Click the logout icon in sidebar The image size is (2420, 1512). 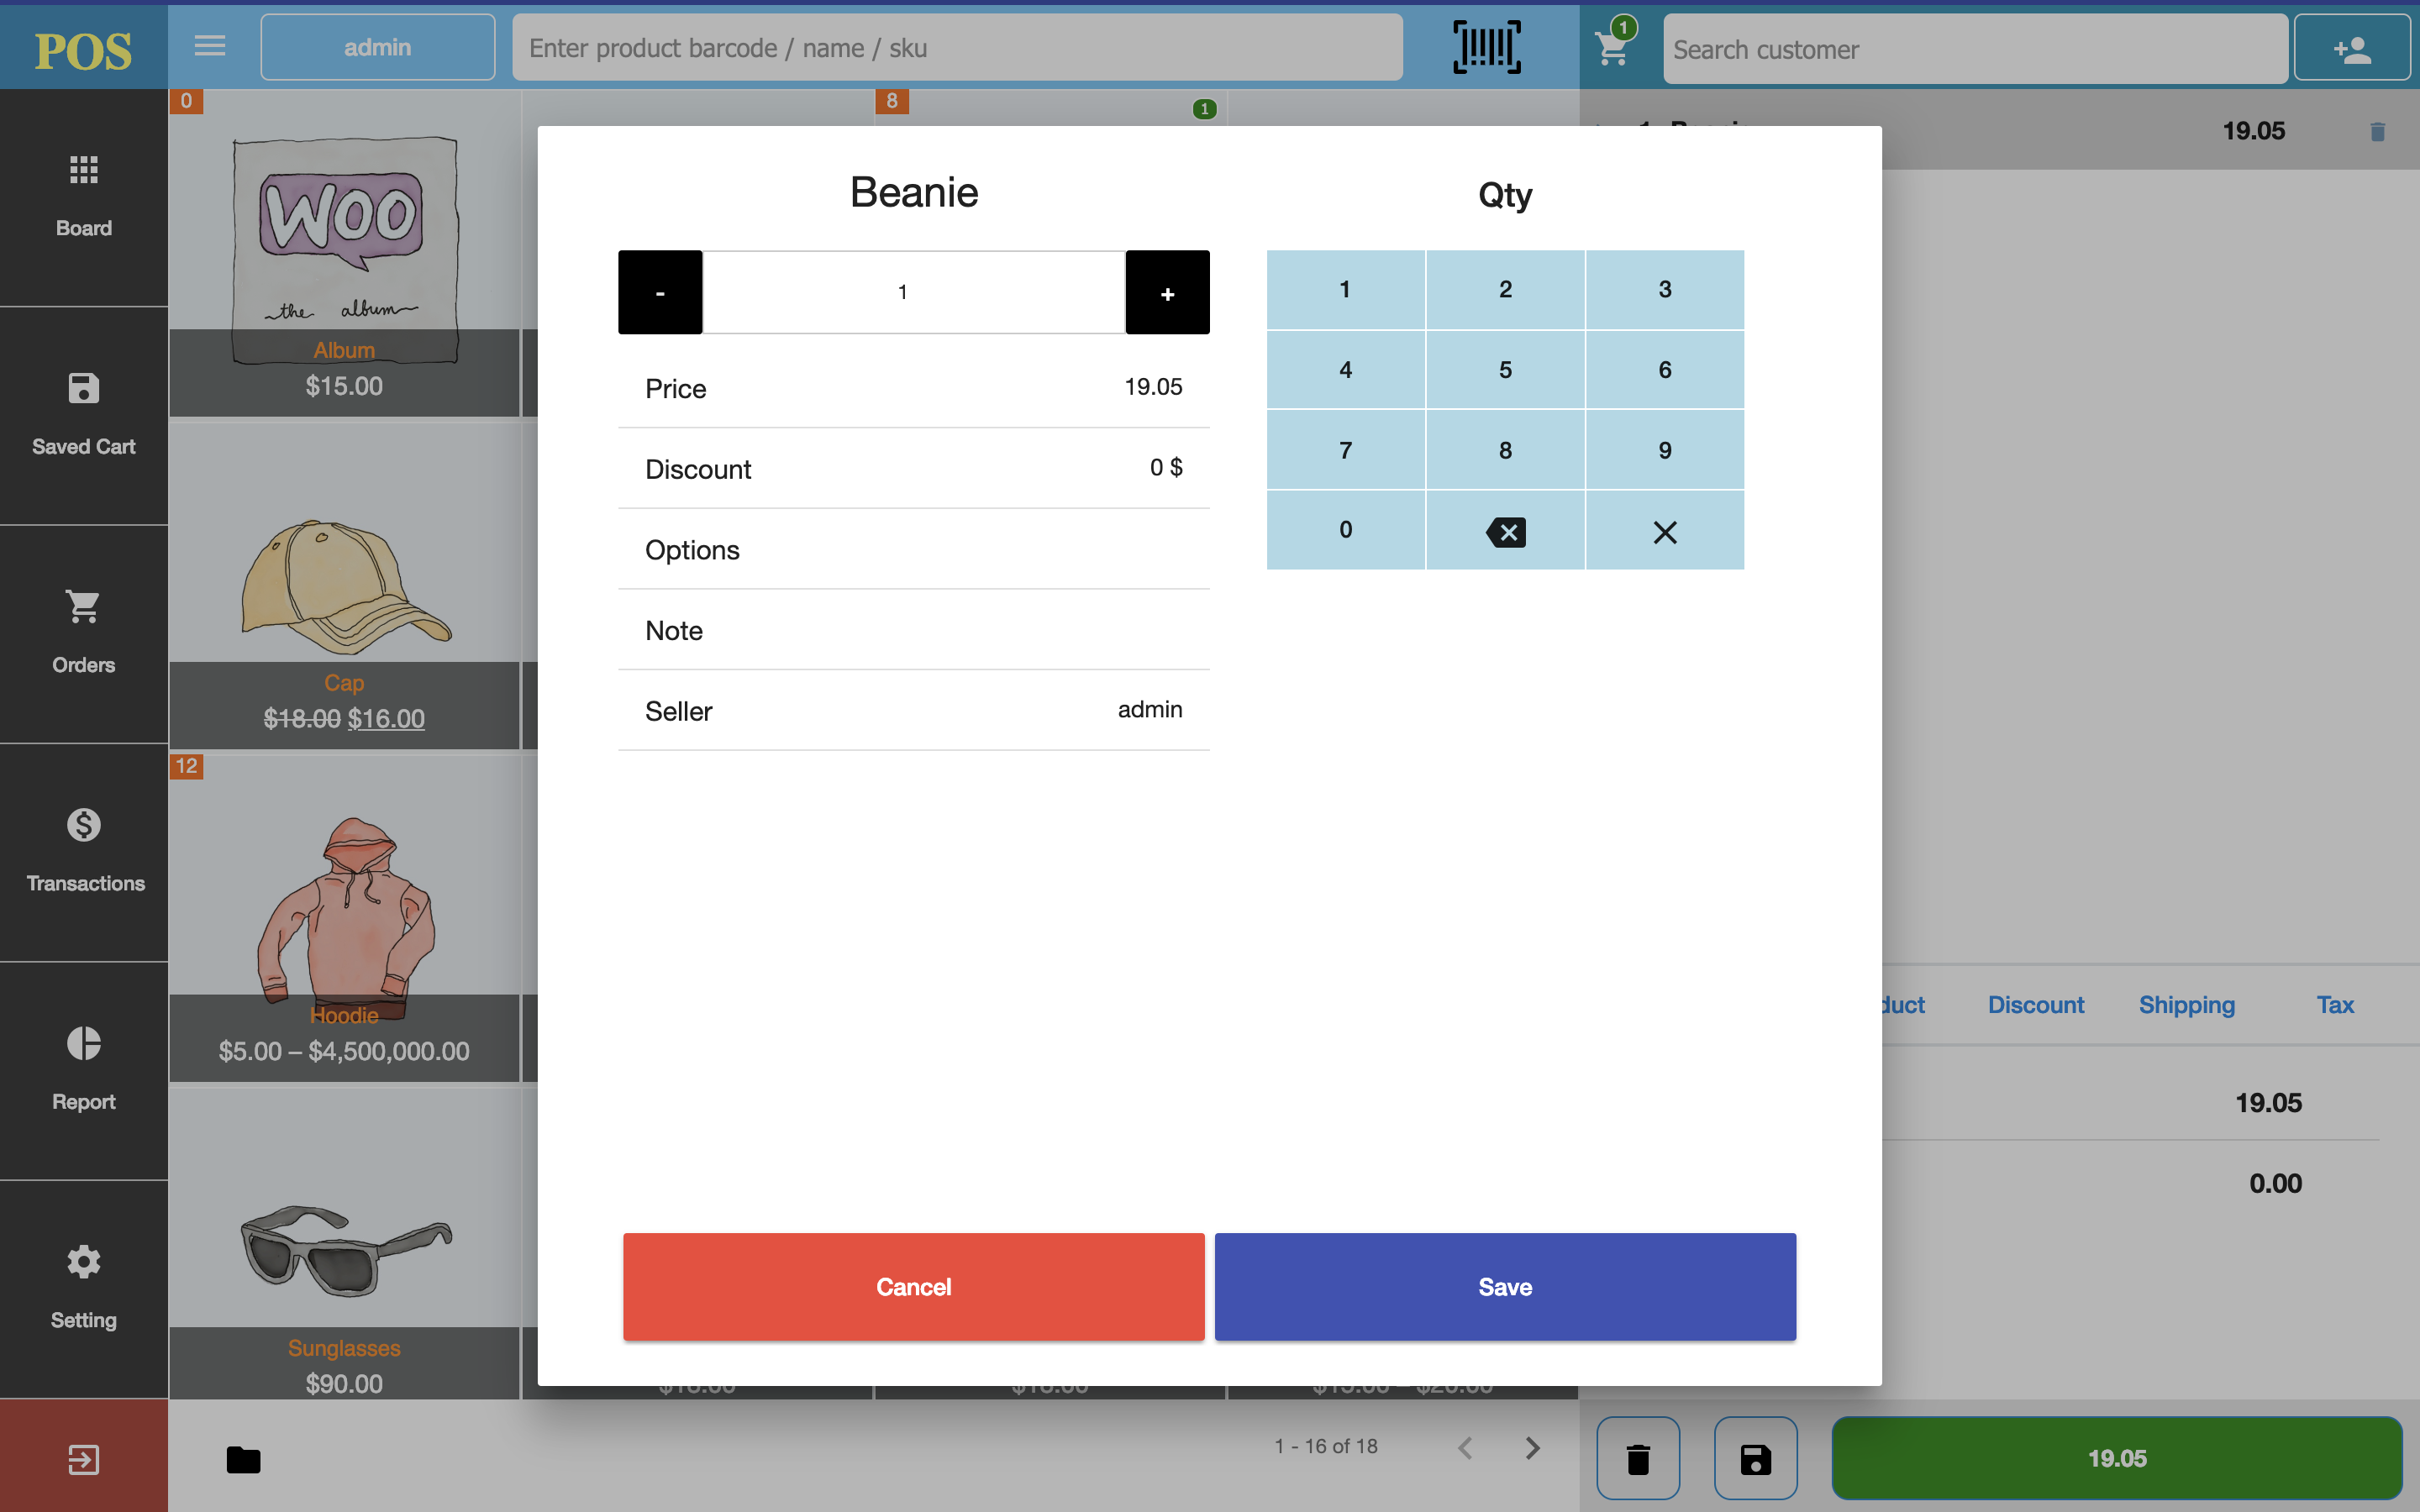(83, 1459)
